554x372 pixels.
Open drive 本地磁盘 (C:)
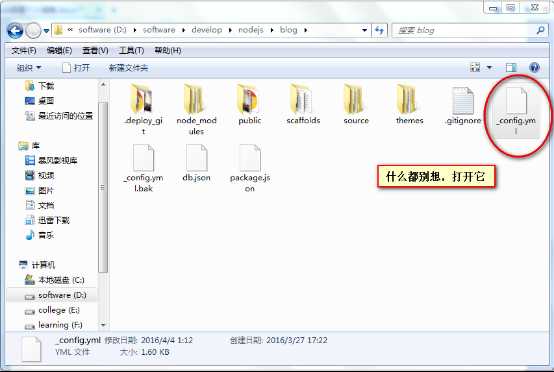(54, 280)
